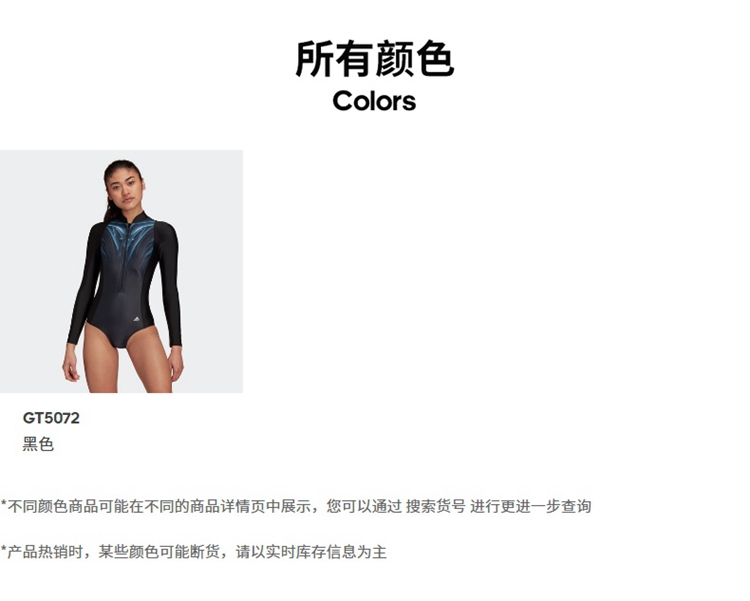750x601 pixels.
Task: Click the model's ponytail in the thumbnail
Action: pos(109,206)
